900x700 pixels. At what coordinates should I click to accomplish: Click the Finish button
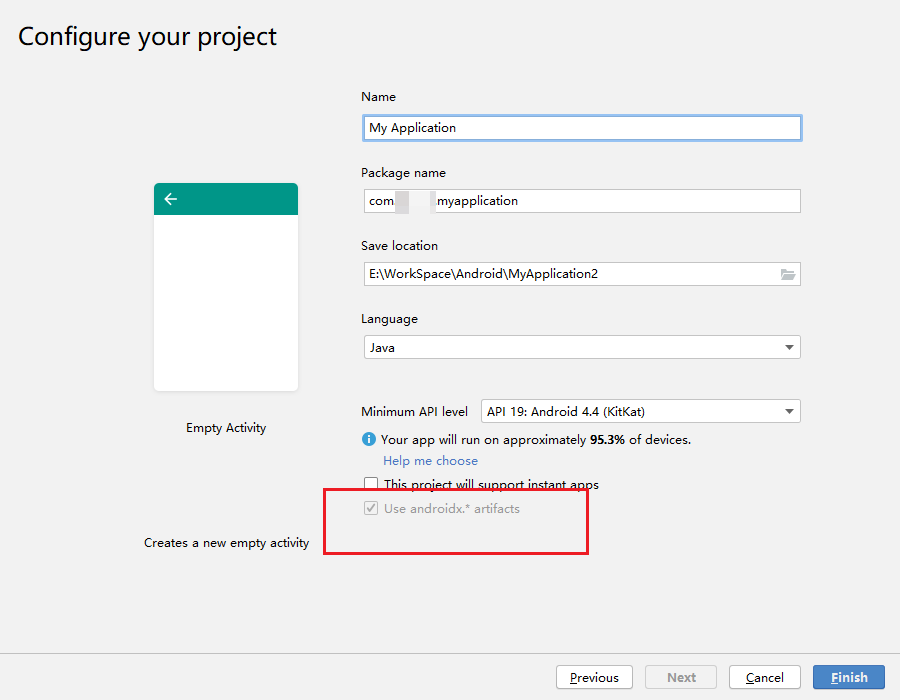(x=848, y=677)
